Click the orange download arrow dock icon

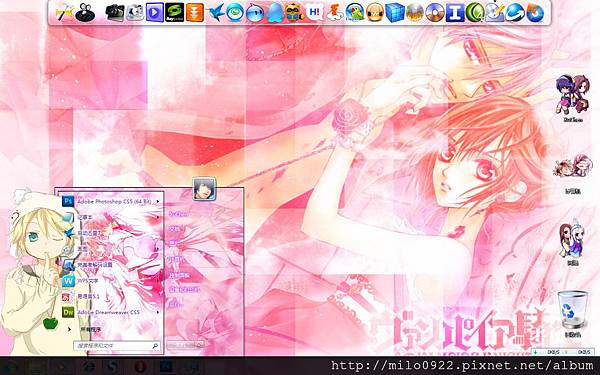click(x=195, y=13)
